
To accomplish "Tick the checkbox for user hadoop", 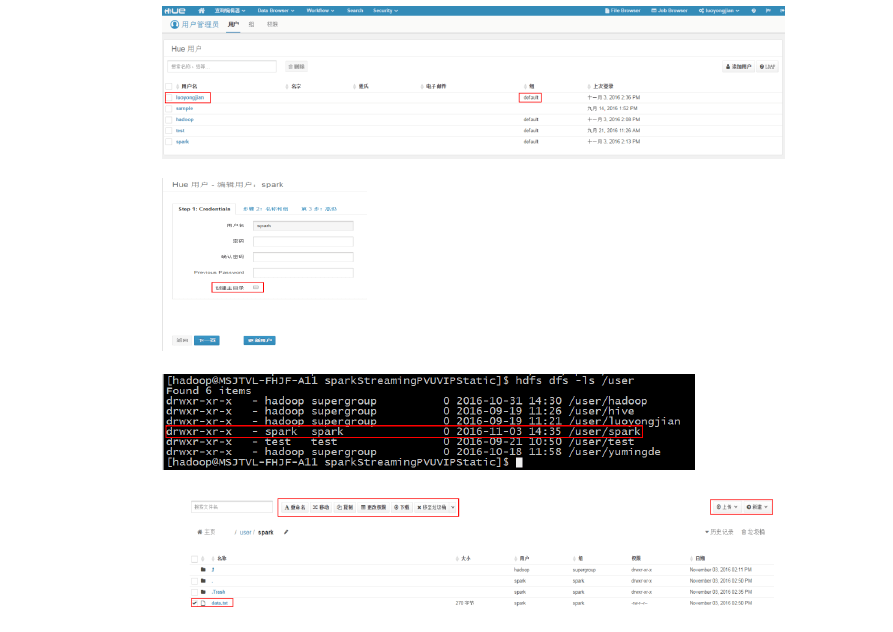I will coord(169,120).
